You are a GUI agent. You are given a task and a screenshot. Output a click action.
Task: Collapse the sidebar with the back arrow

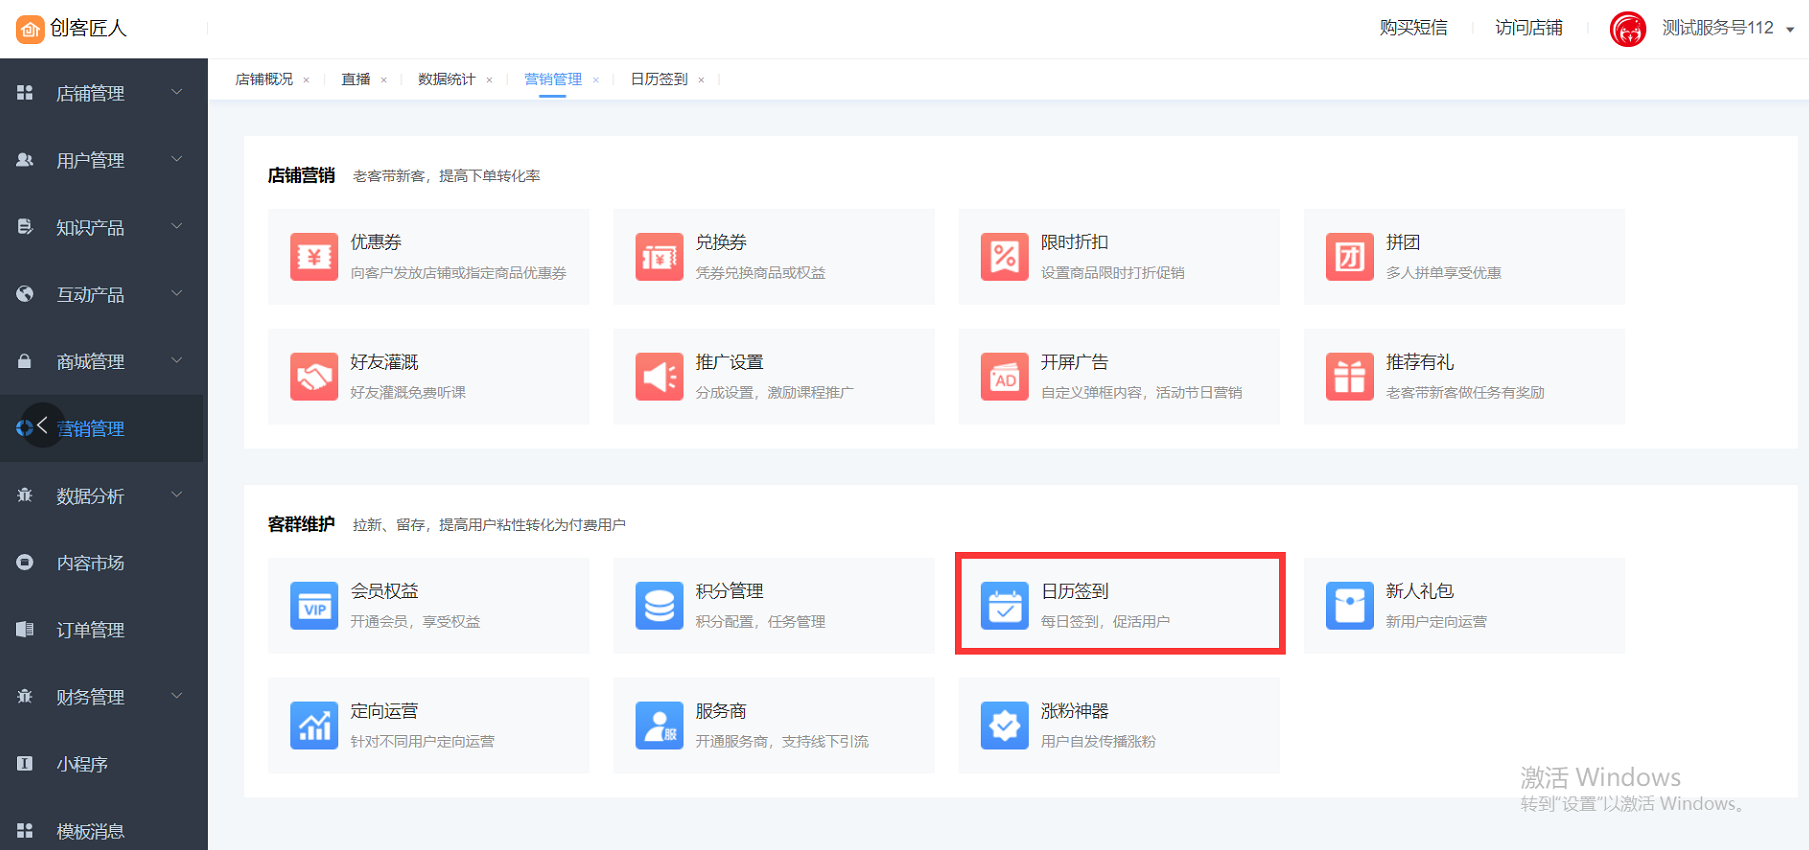click(x=42, y=426)
